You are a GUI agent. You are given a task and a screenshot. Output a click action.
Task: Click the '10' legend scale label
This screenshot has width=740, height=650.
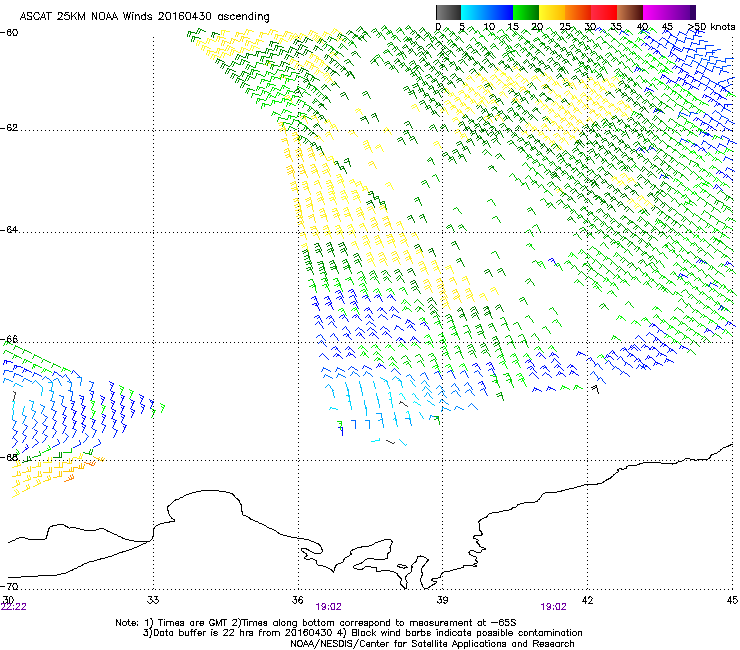click(x=489, y=27)
